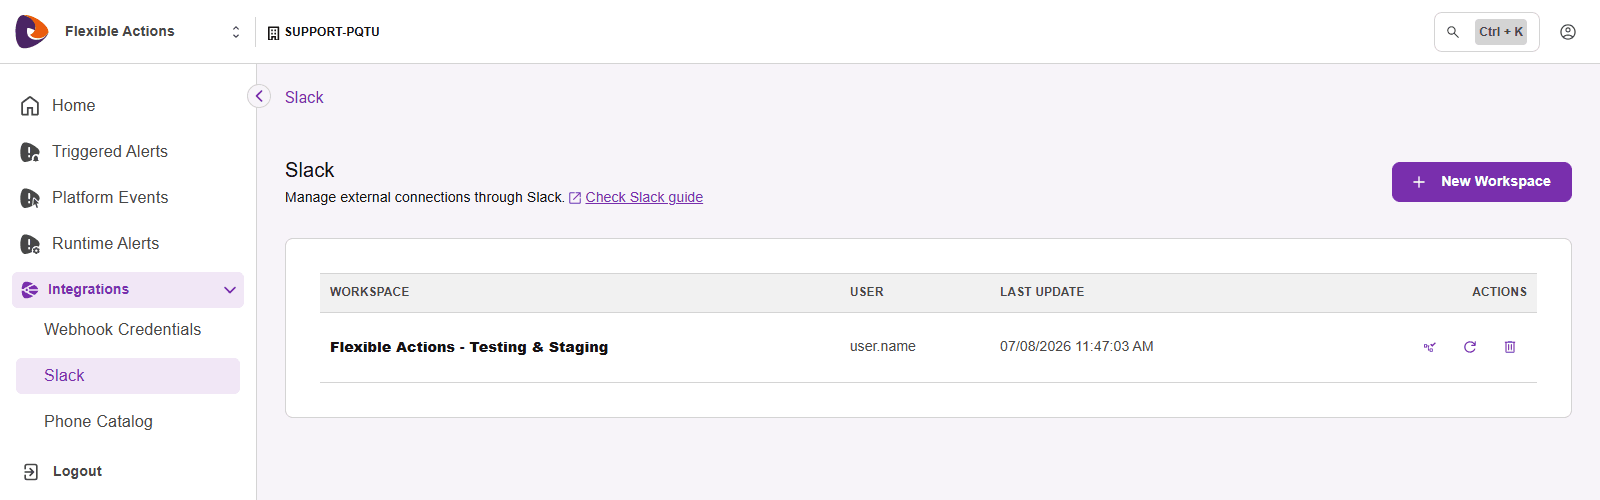
Task: Click the Slack breadcrumb link
Action: [304, 97]
